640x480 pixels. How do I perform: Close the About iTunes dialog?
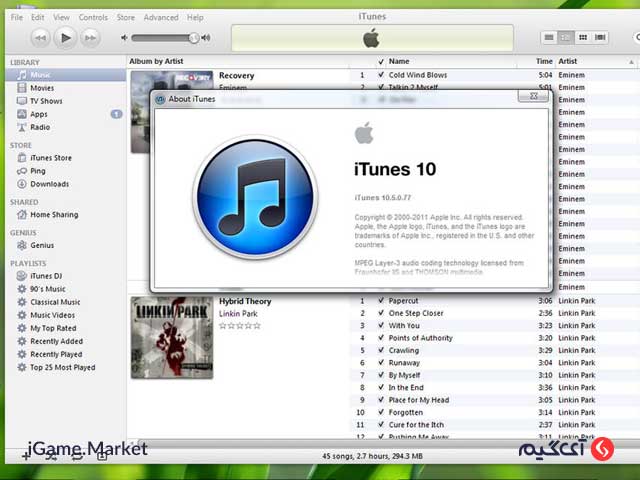533,96
